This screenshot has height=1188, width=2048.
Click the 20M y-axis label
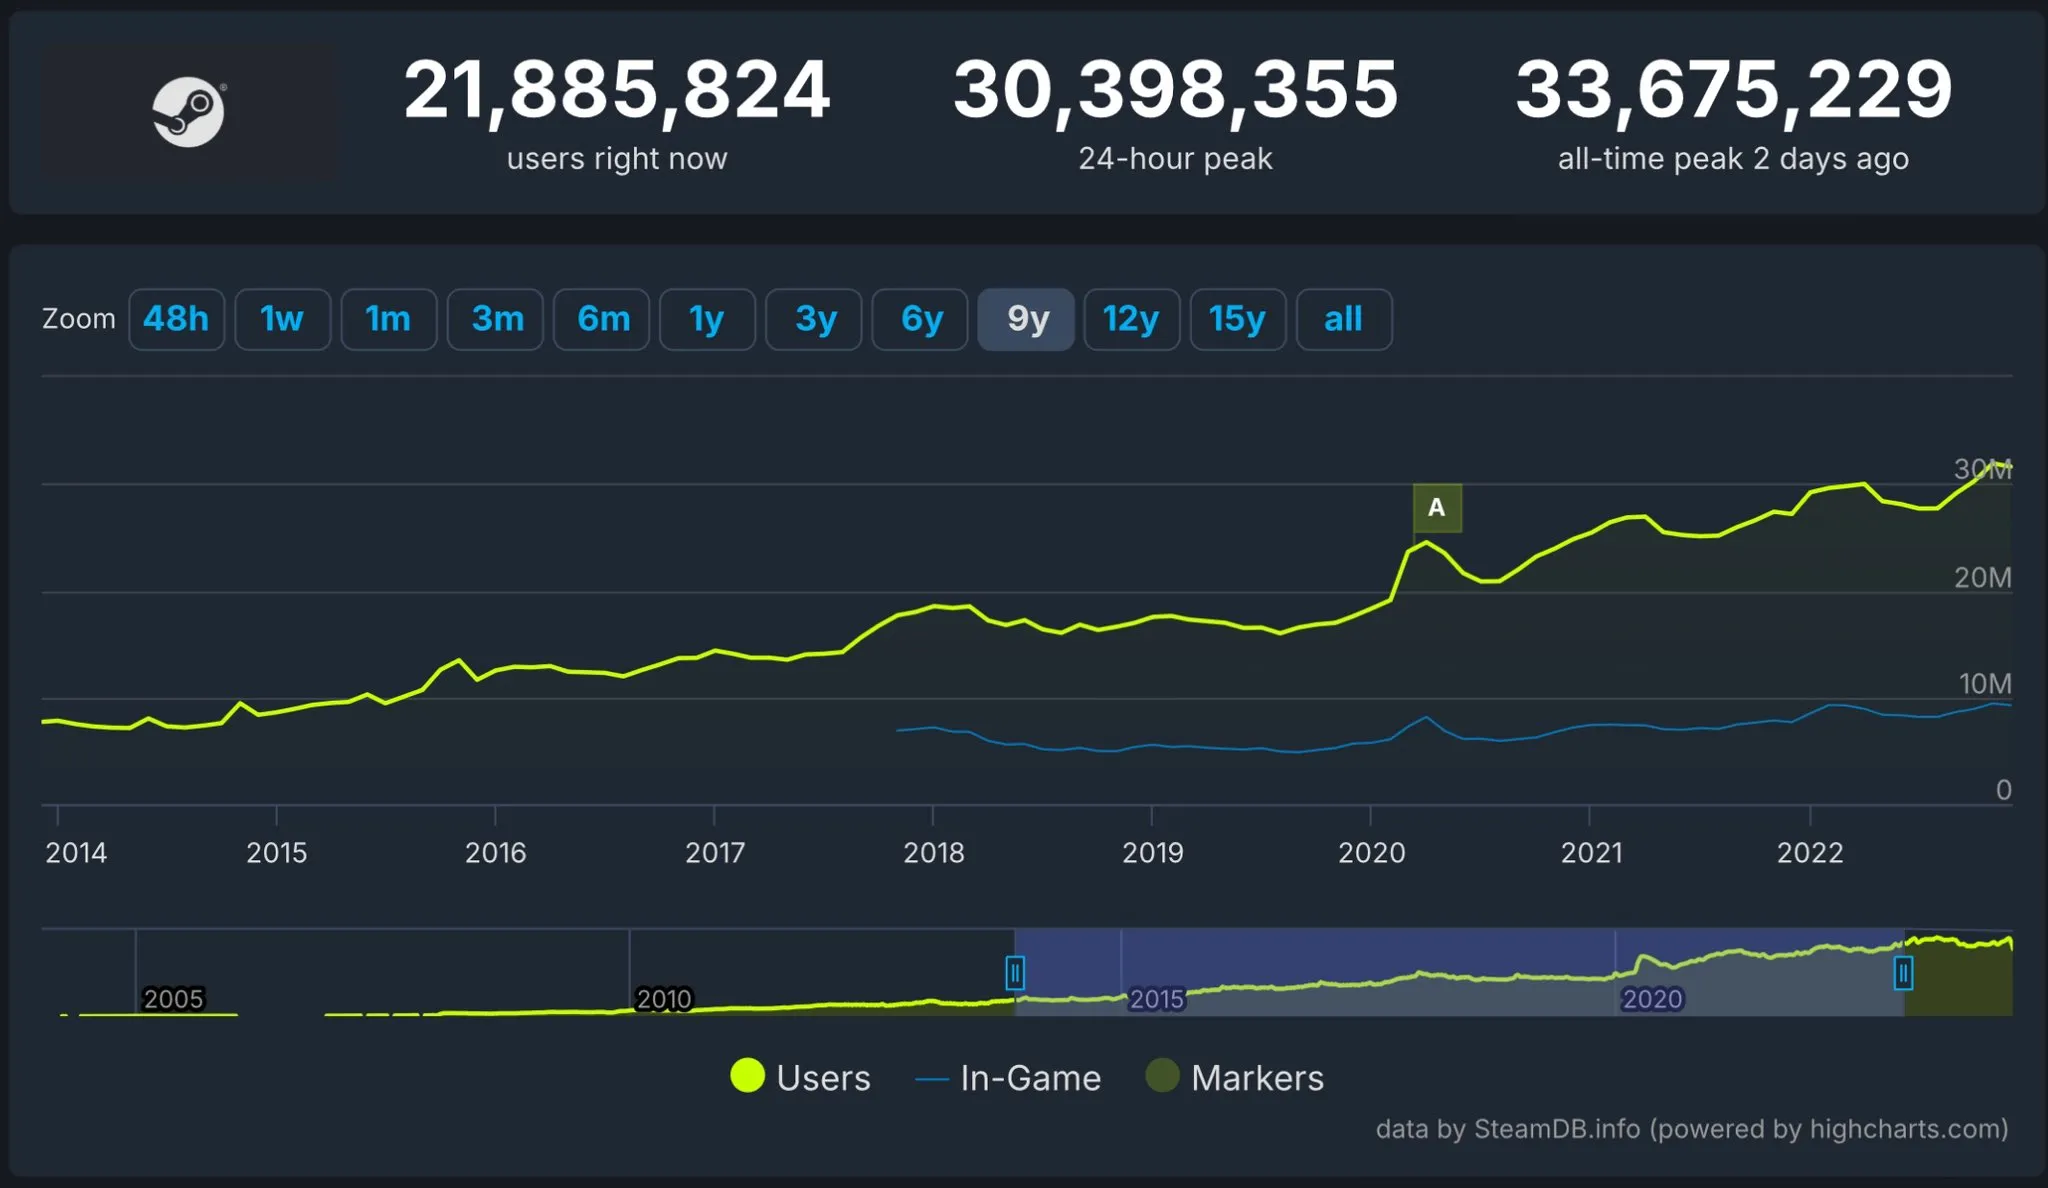tap(1983, 577)
